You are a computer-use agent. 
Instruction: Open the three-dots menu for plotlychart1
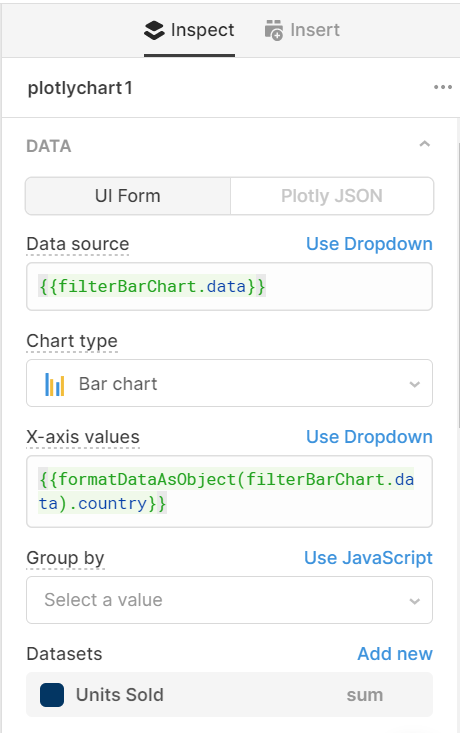443,87
